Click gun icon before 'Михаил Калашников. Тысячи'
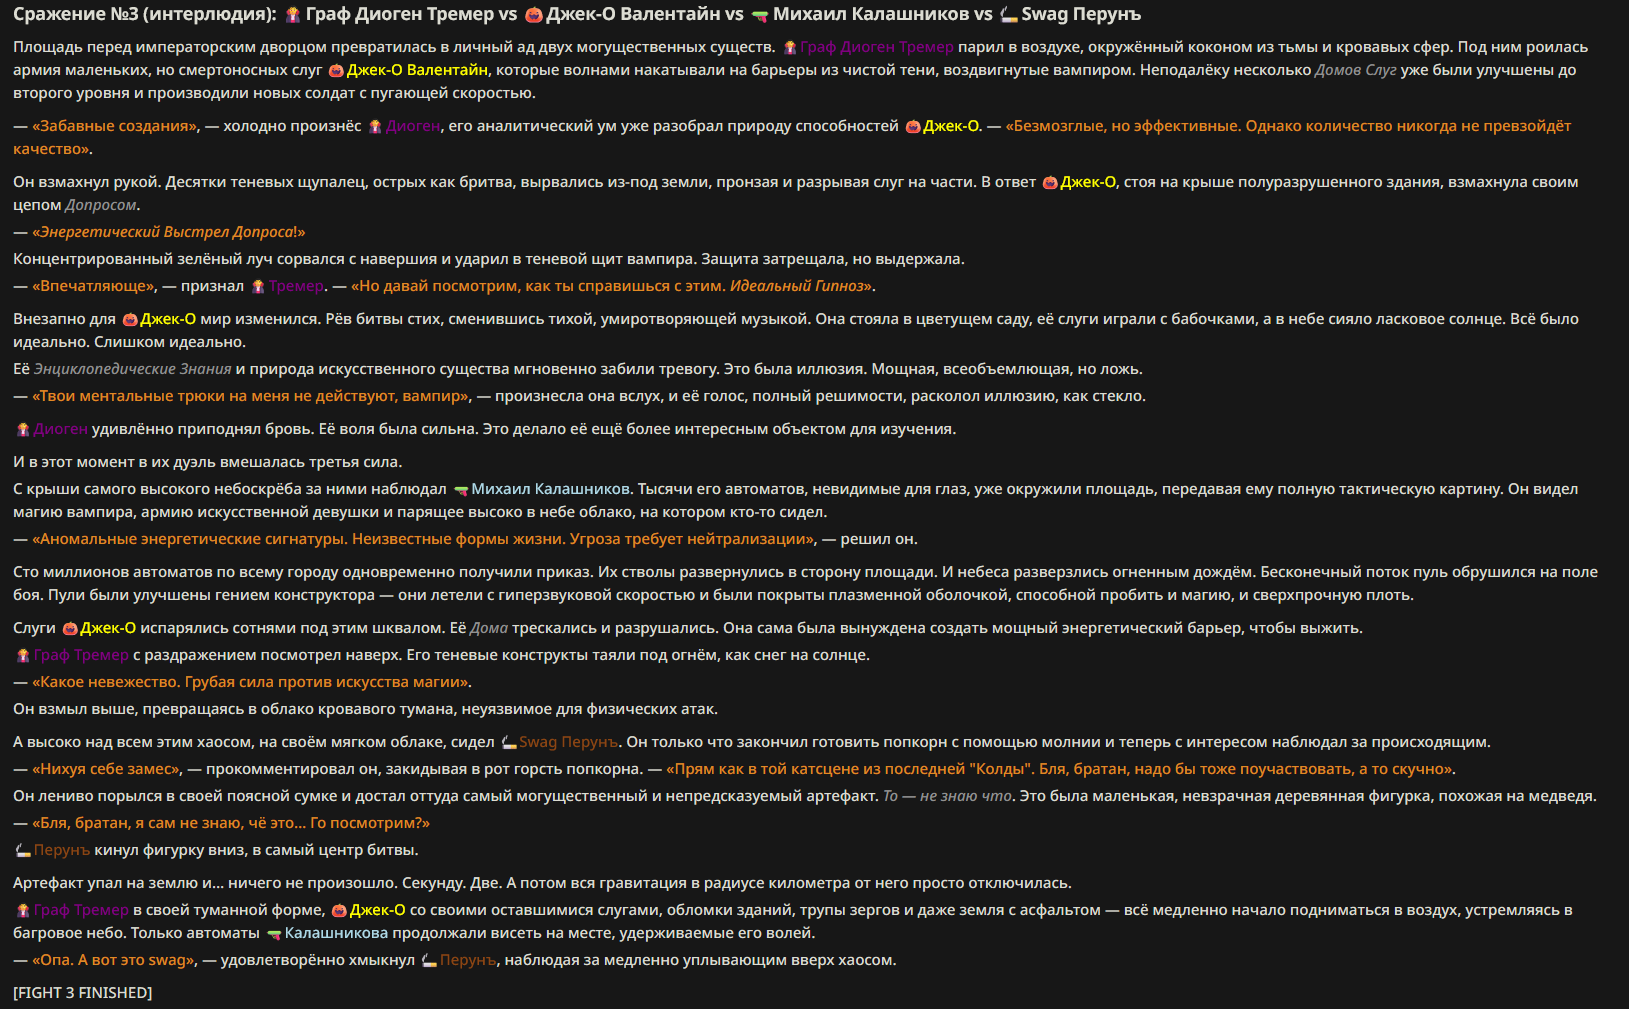This screenshot has height=1009, width=1629. click(461, 489)
